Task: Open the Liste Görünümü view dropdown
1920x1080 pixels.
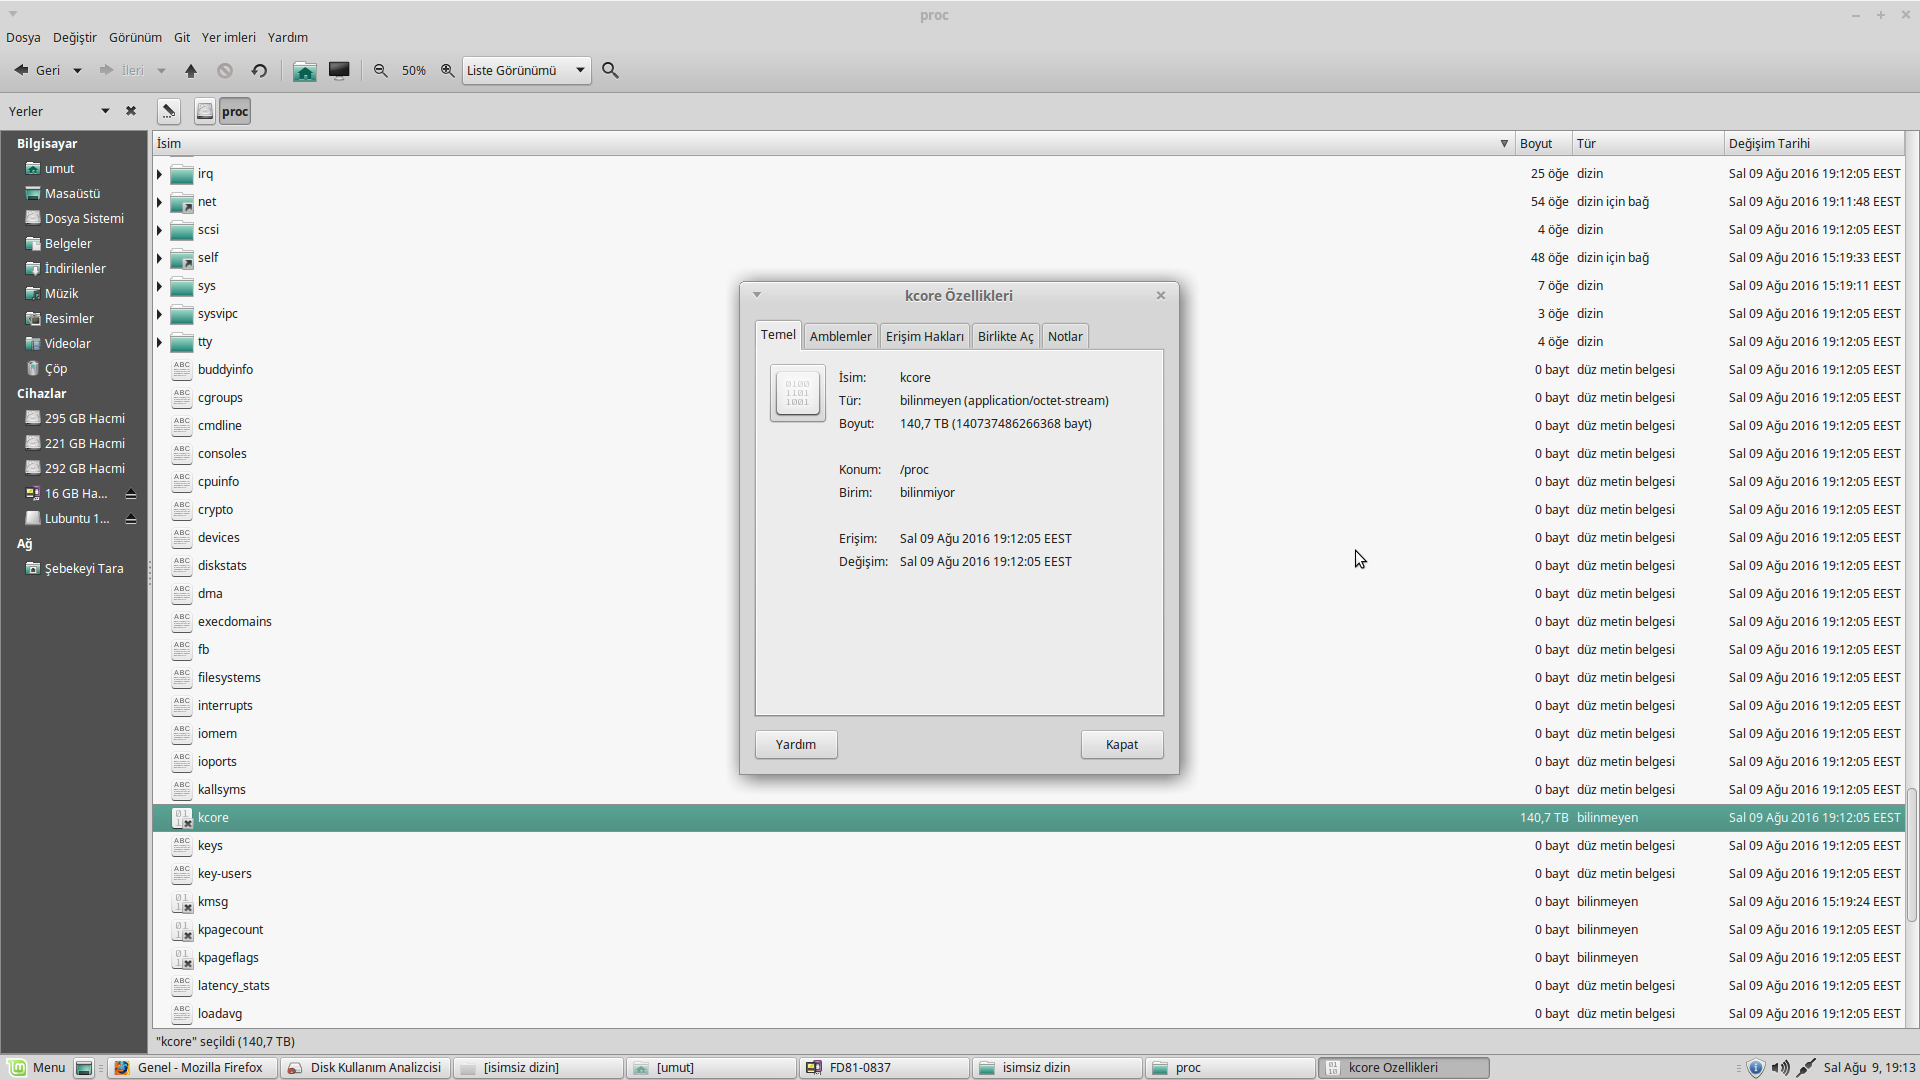Action: [x=526, y=71]
